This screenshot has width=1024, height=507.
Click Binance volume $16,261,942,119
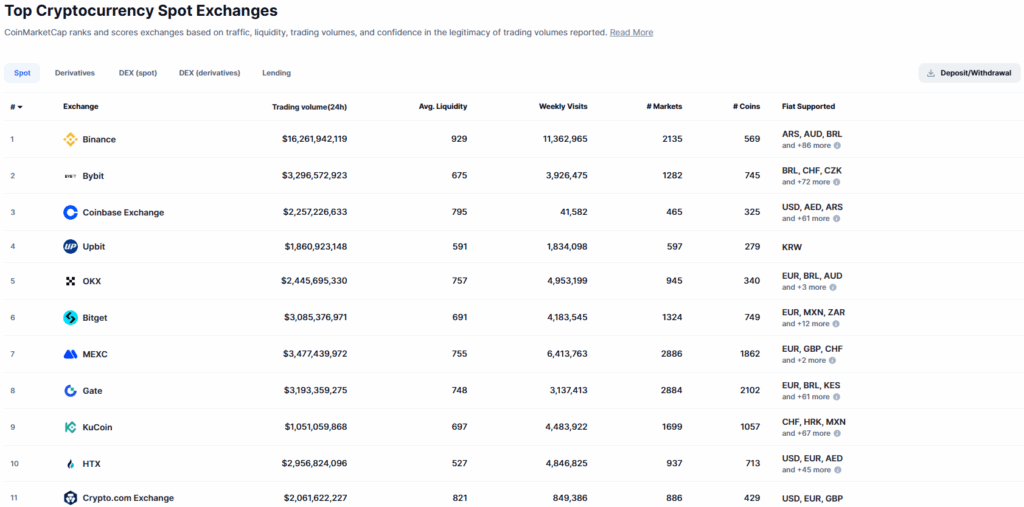[x=315, y=139]
